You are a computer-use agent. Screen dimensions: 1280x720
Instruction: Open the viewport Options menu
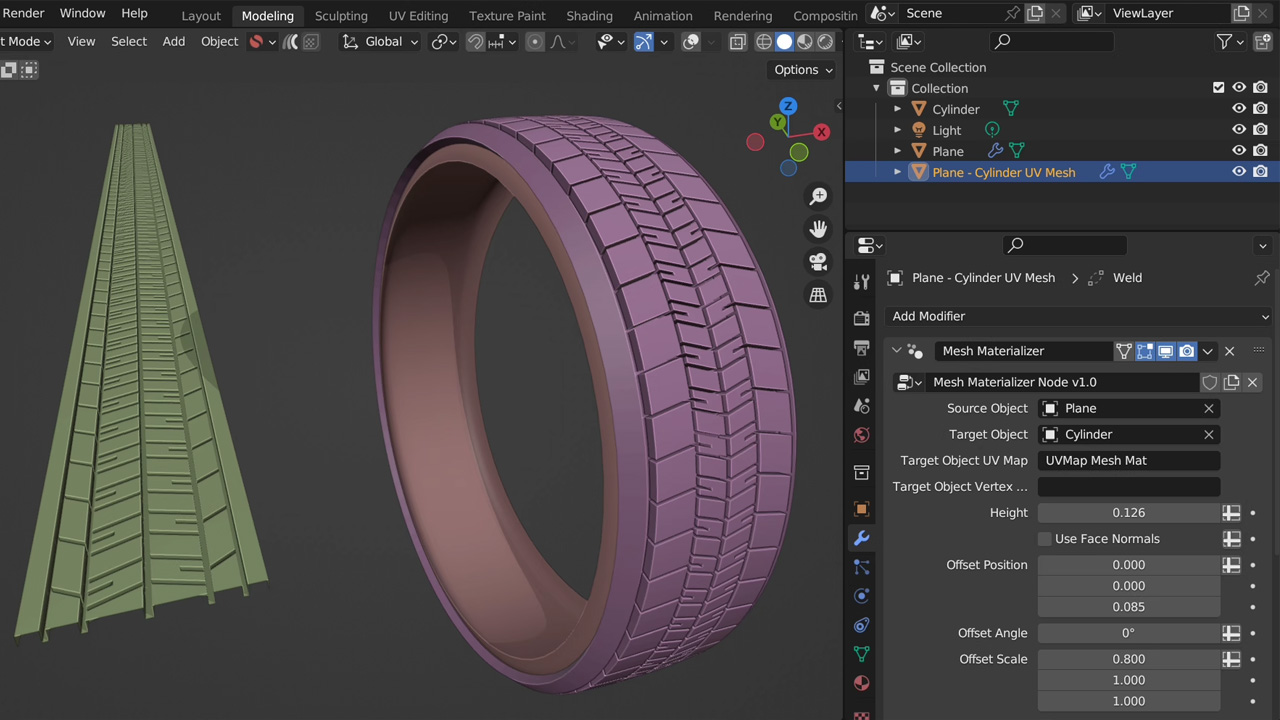(x=800, y=69)
